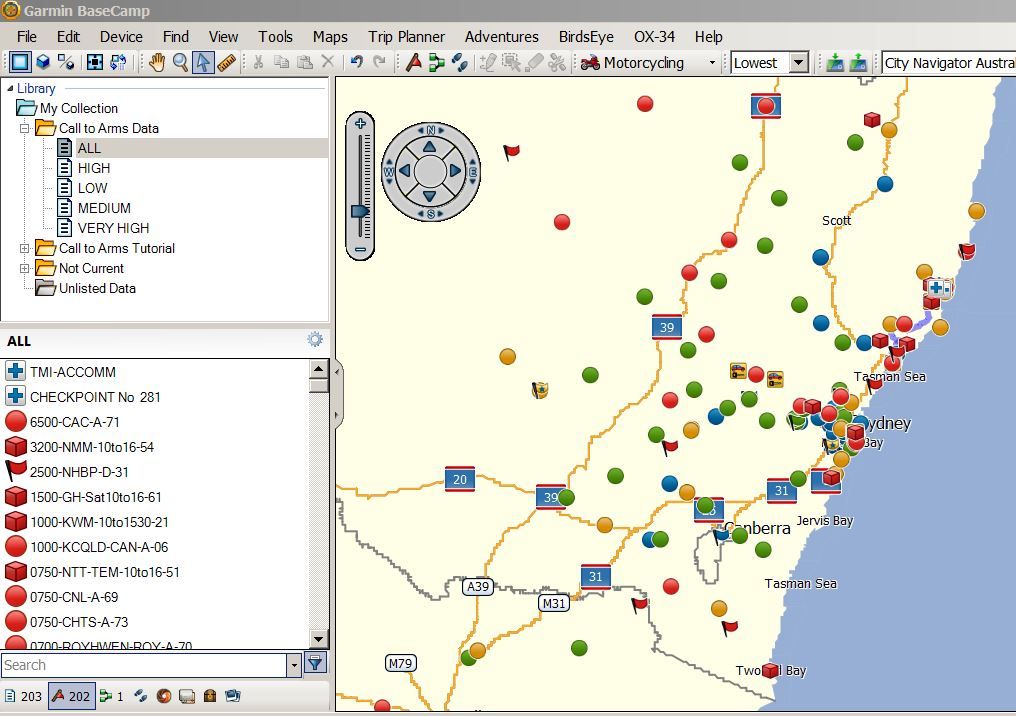1016x716 pixels.
Task: Click the gear options icon beside ALL
Action: pyautogui.click(x=315, y=340)
